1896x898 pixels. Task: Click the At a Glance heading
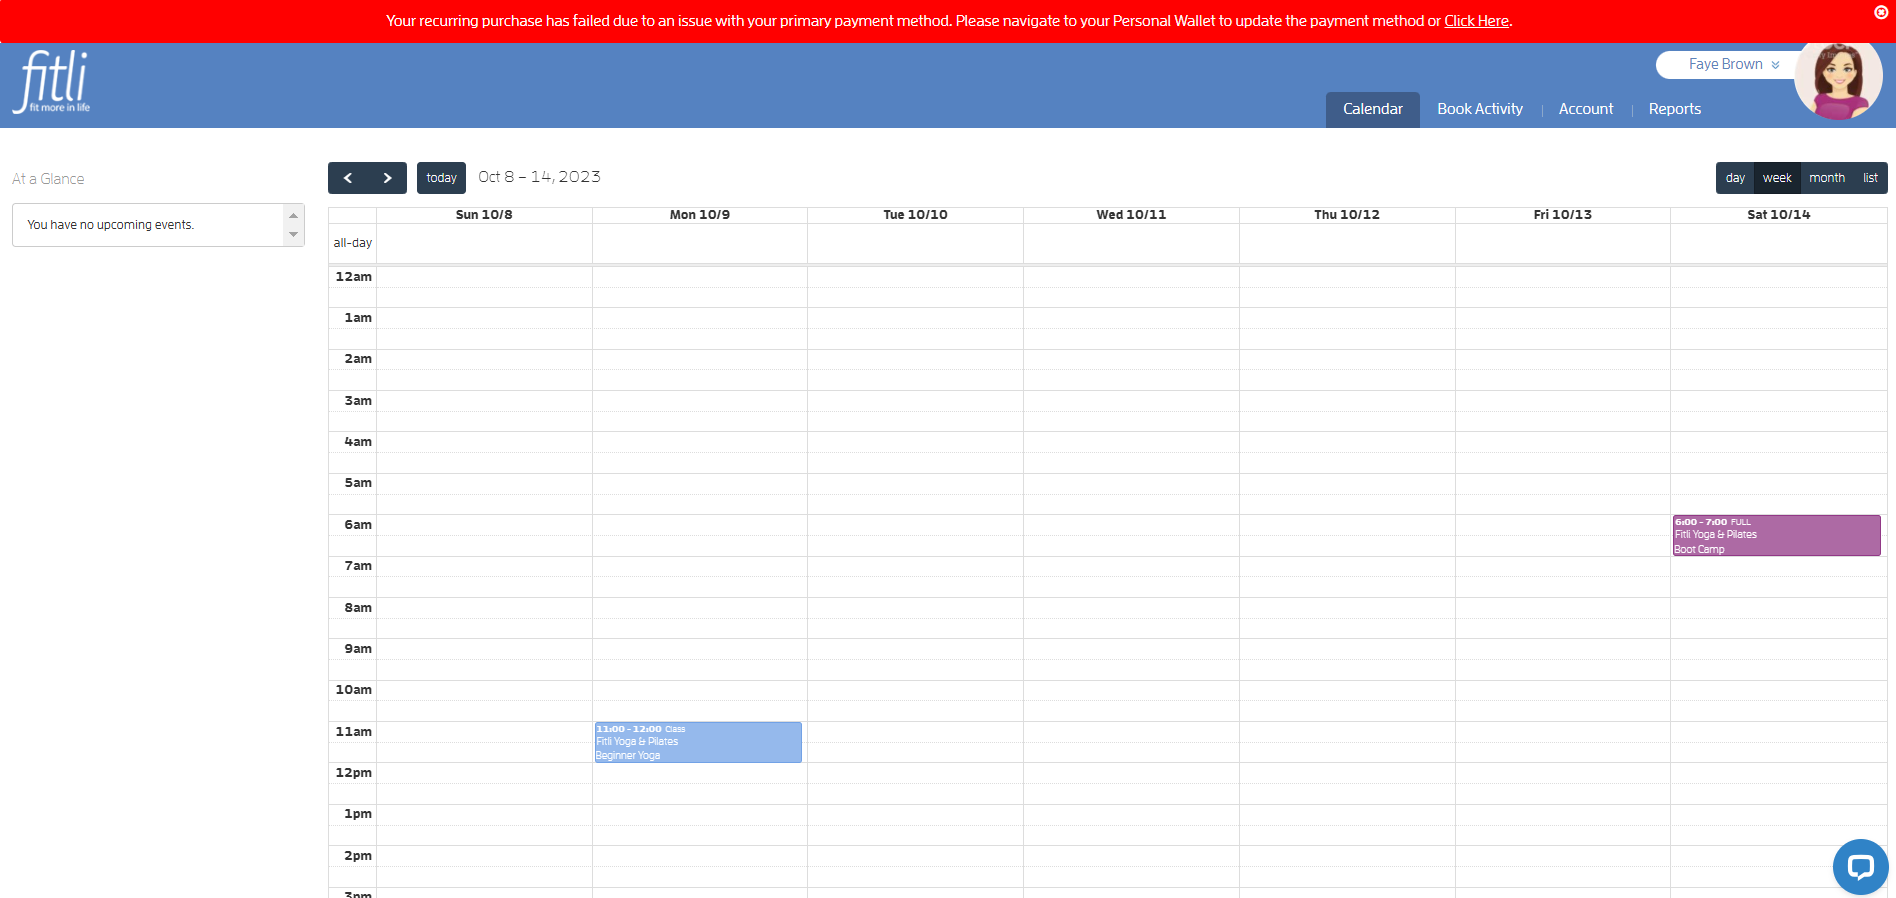click(48, 179)
